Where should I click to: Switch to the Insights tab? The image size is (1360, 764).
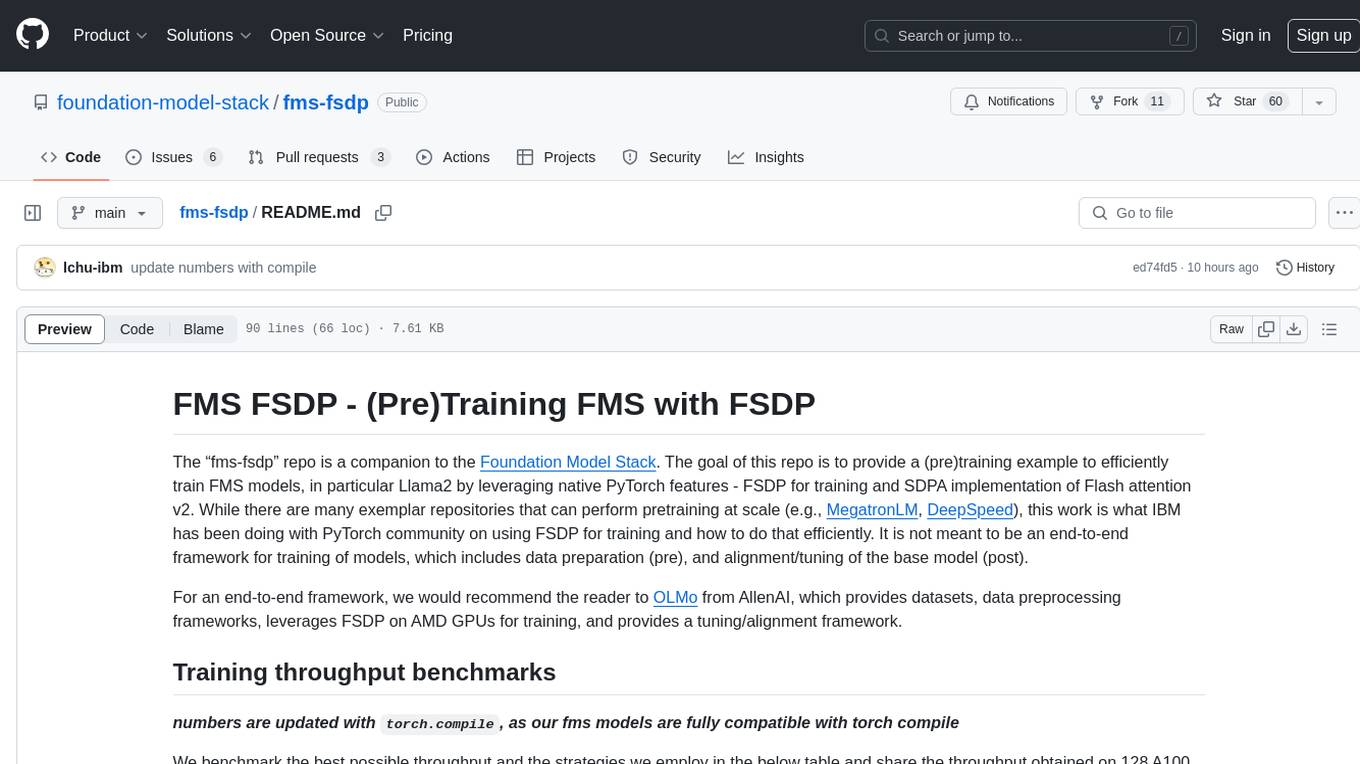[x=765, y=157]
